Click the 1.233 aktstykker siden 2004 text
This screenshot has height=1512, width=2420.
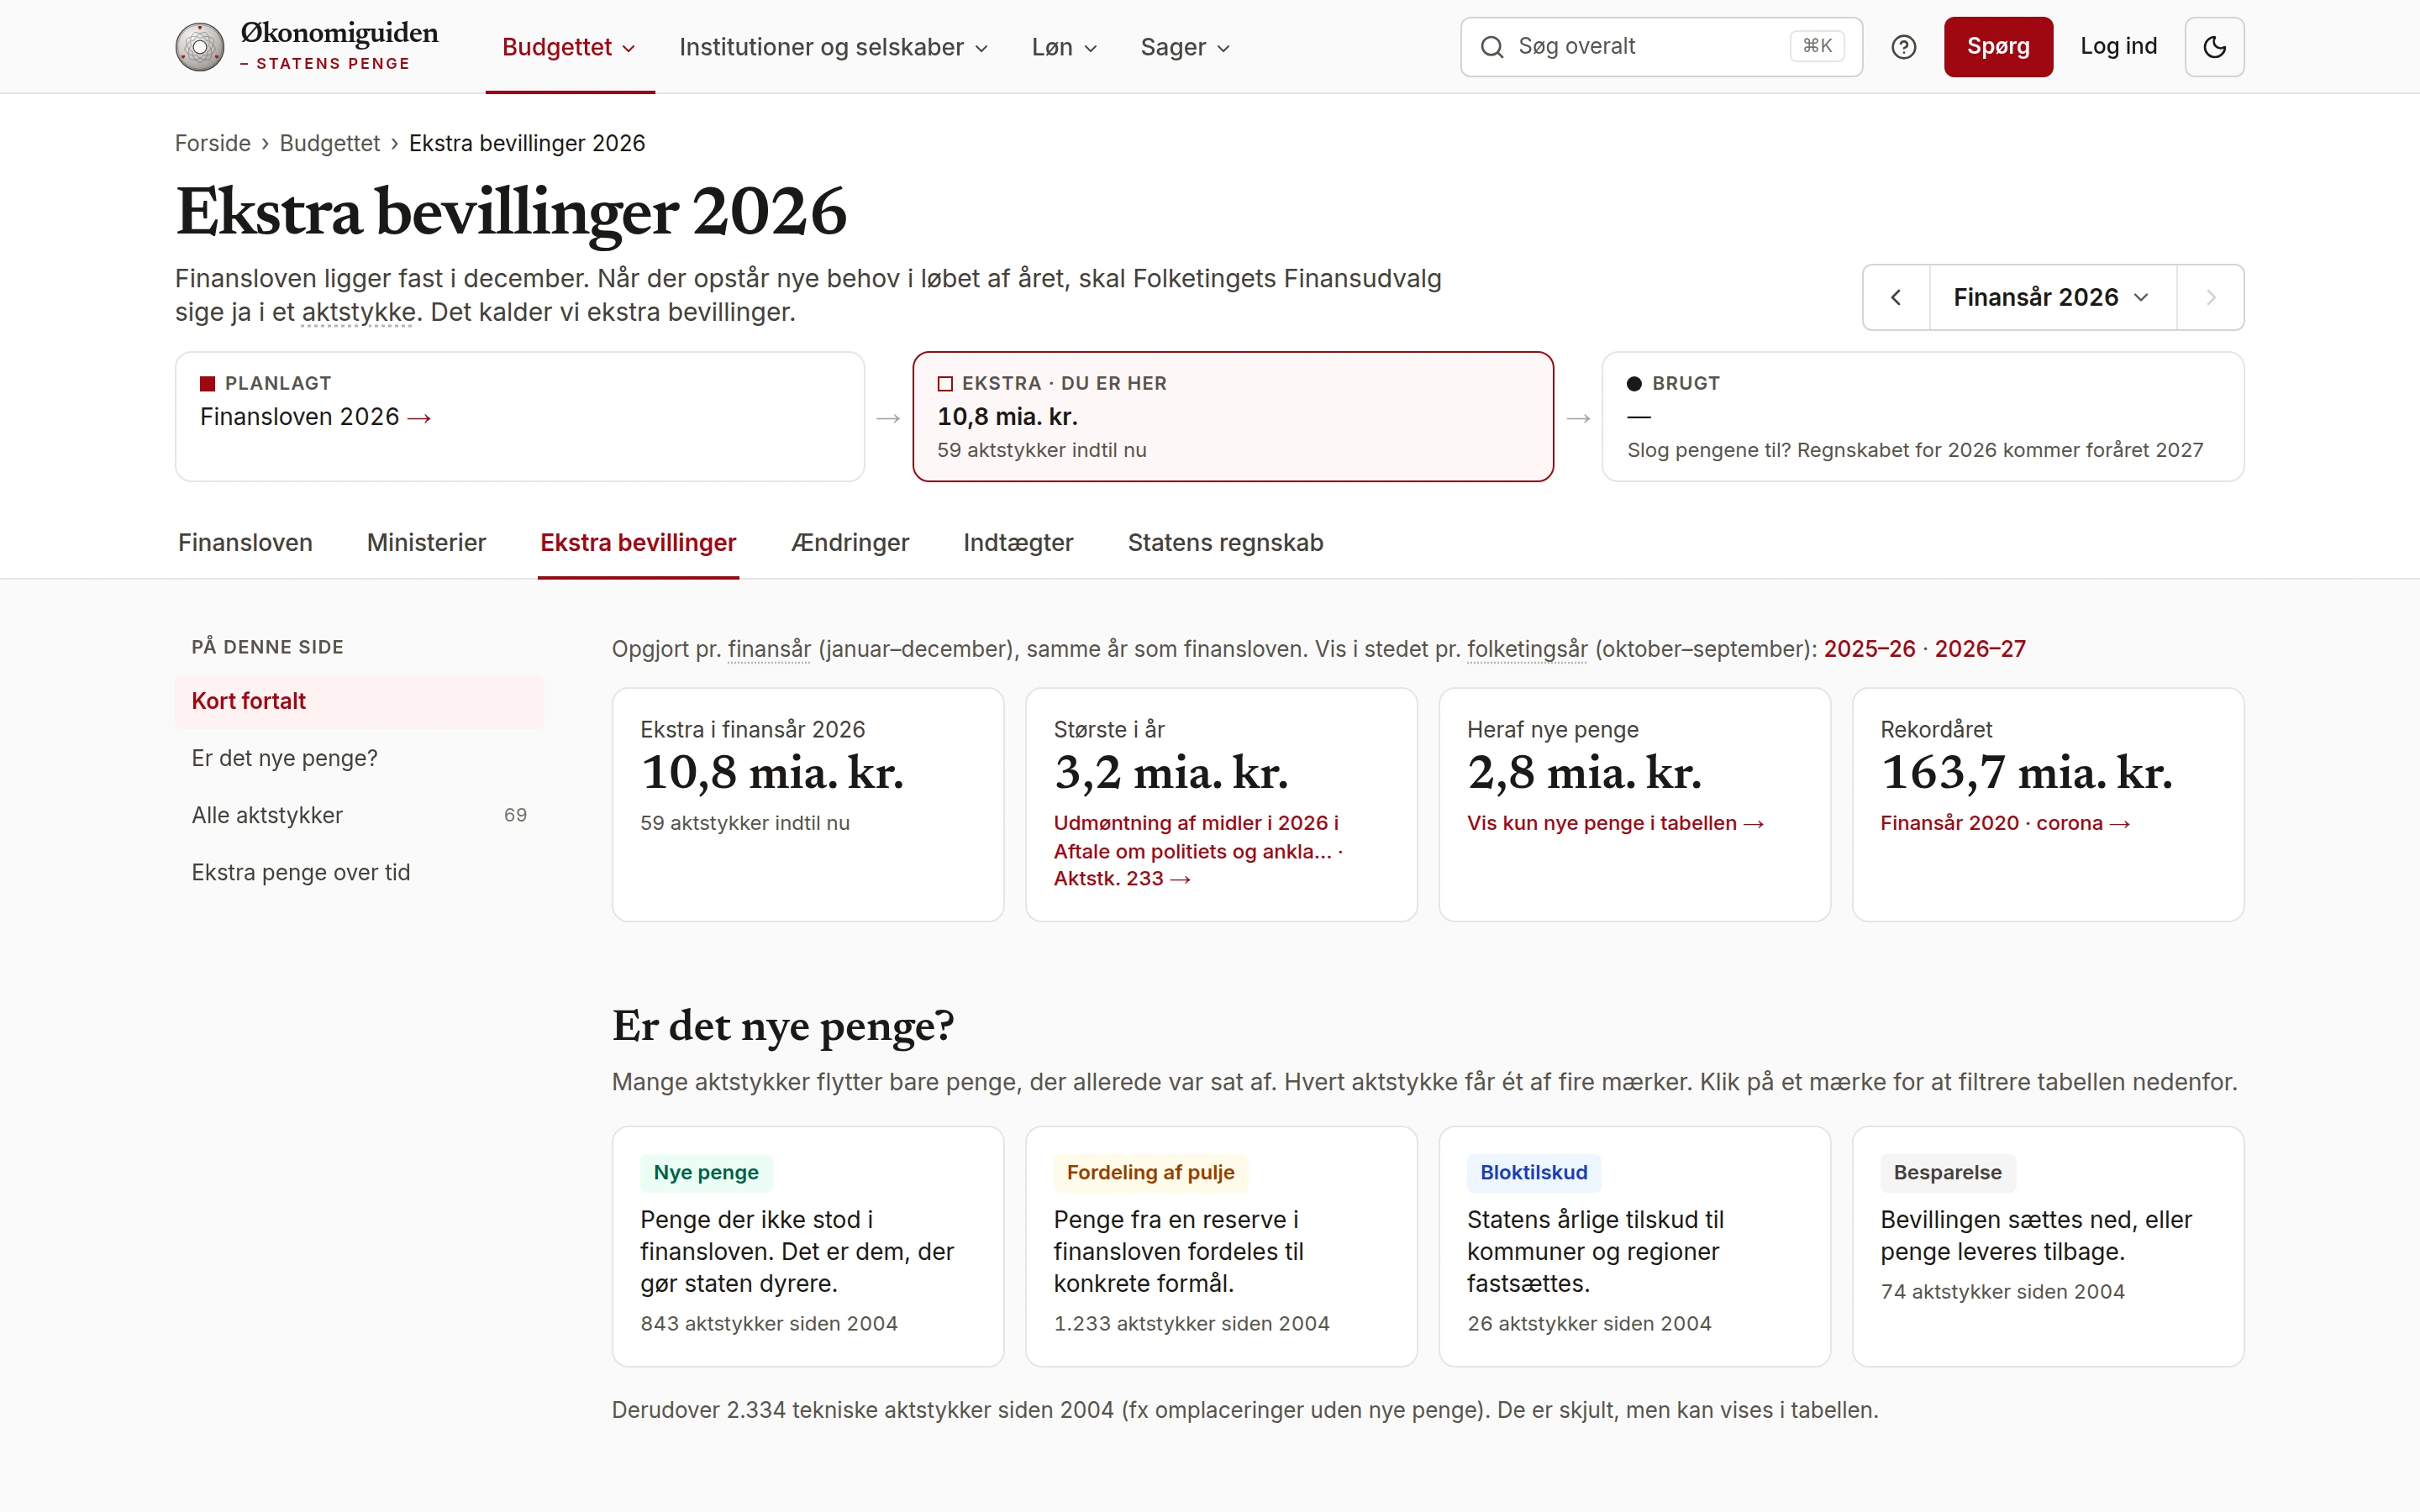coord(1191,1323)
